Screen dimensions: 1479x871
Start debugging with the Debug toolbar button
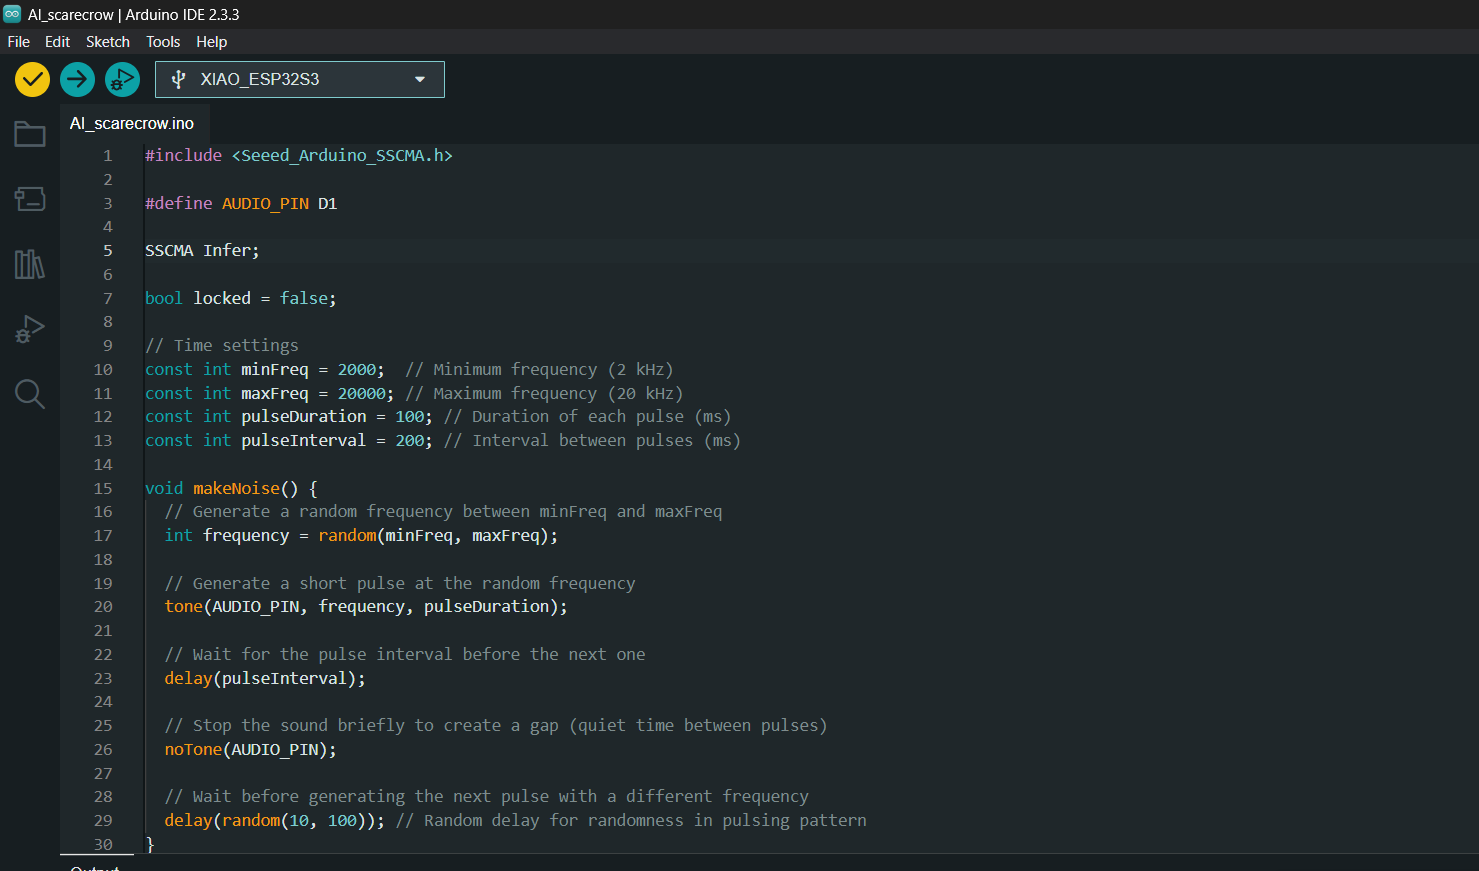pyautogui.click(x=122, y=79)
